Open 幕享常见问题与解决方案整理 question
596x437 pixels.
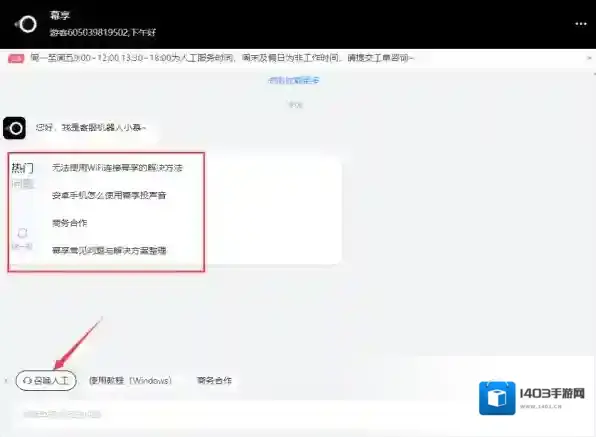tap(109, 250)
